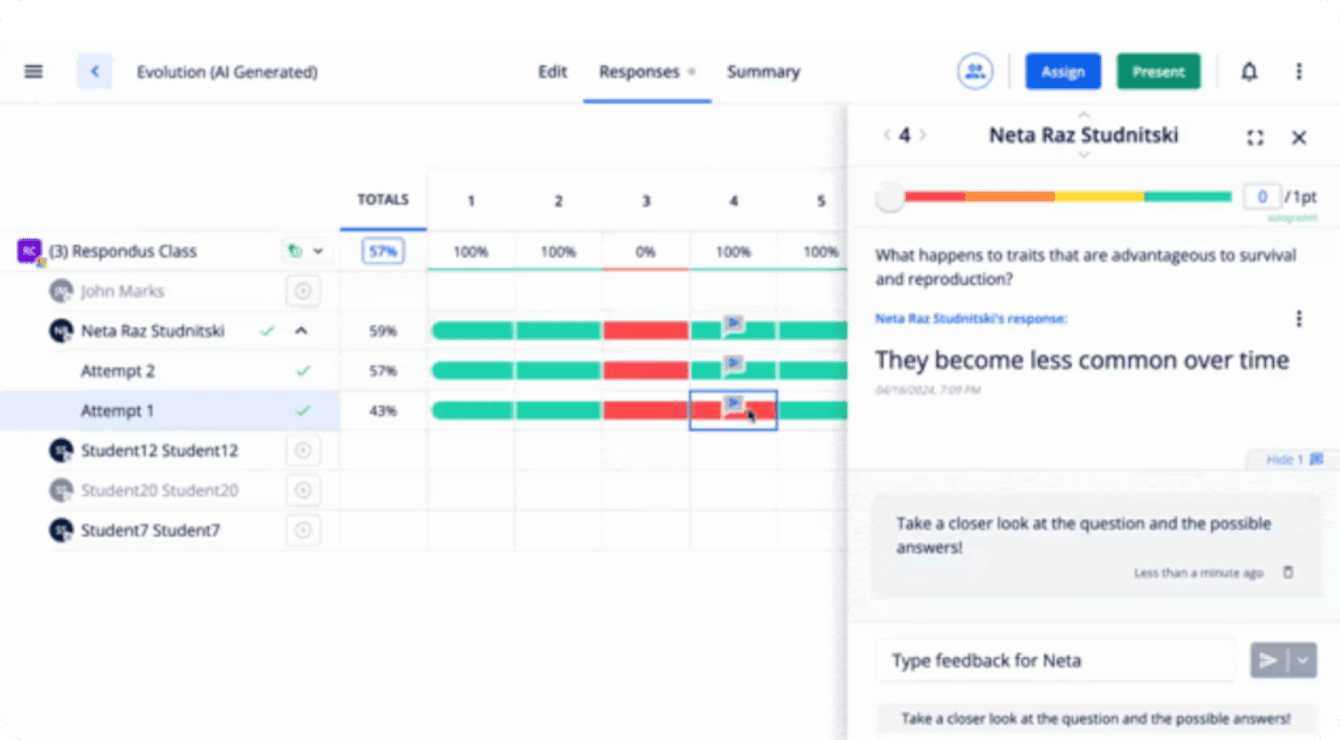The image size is (1340, 740).
Task: Open response options three-dot menu
Action: point(1299,319)
